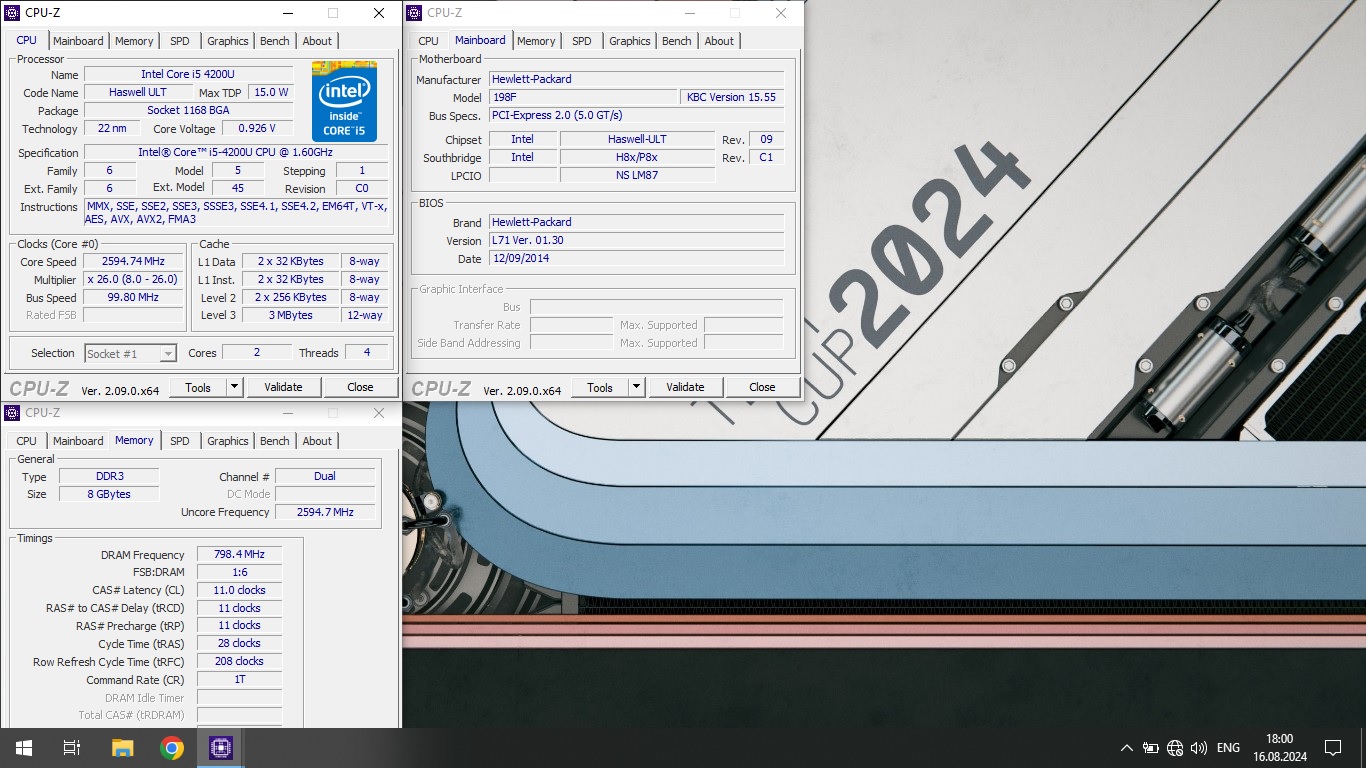The image size is (1366, 768).
Task: Switch to CPU tab in Memory window
Action: tap(27, 441)
